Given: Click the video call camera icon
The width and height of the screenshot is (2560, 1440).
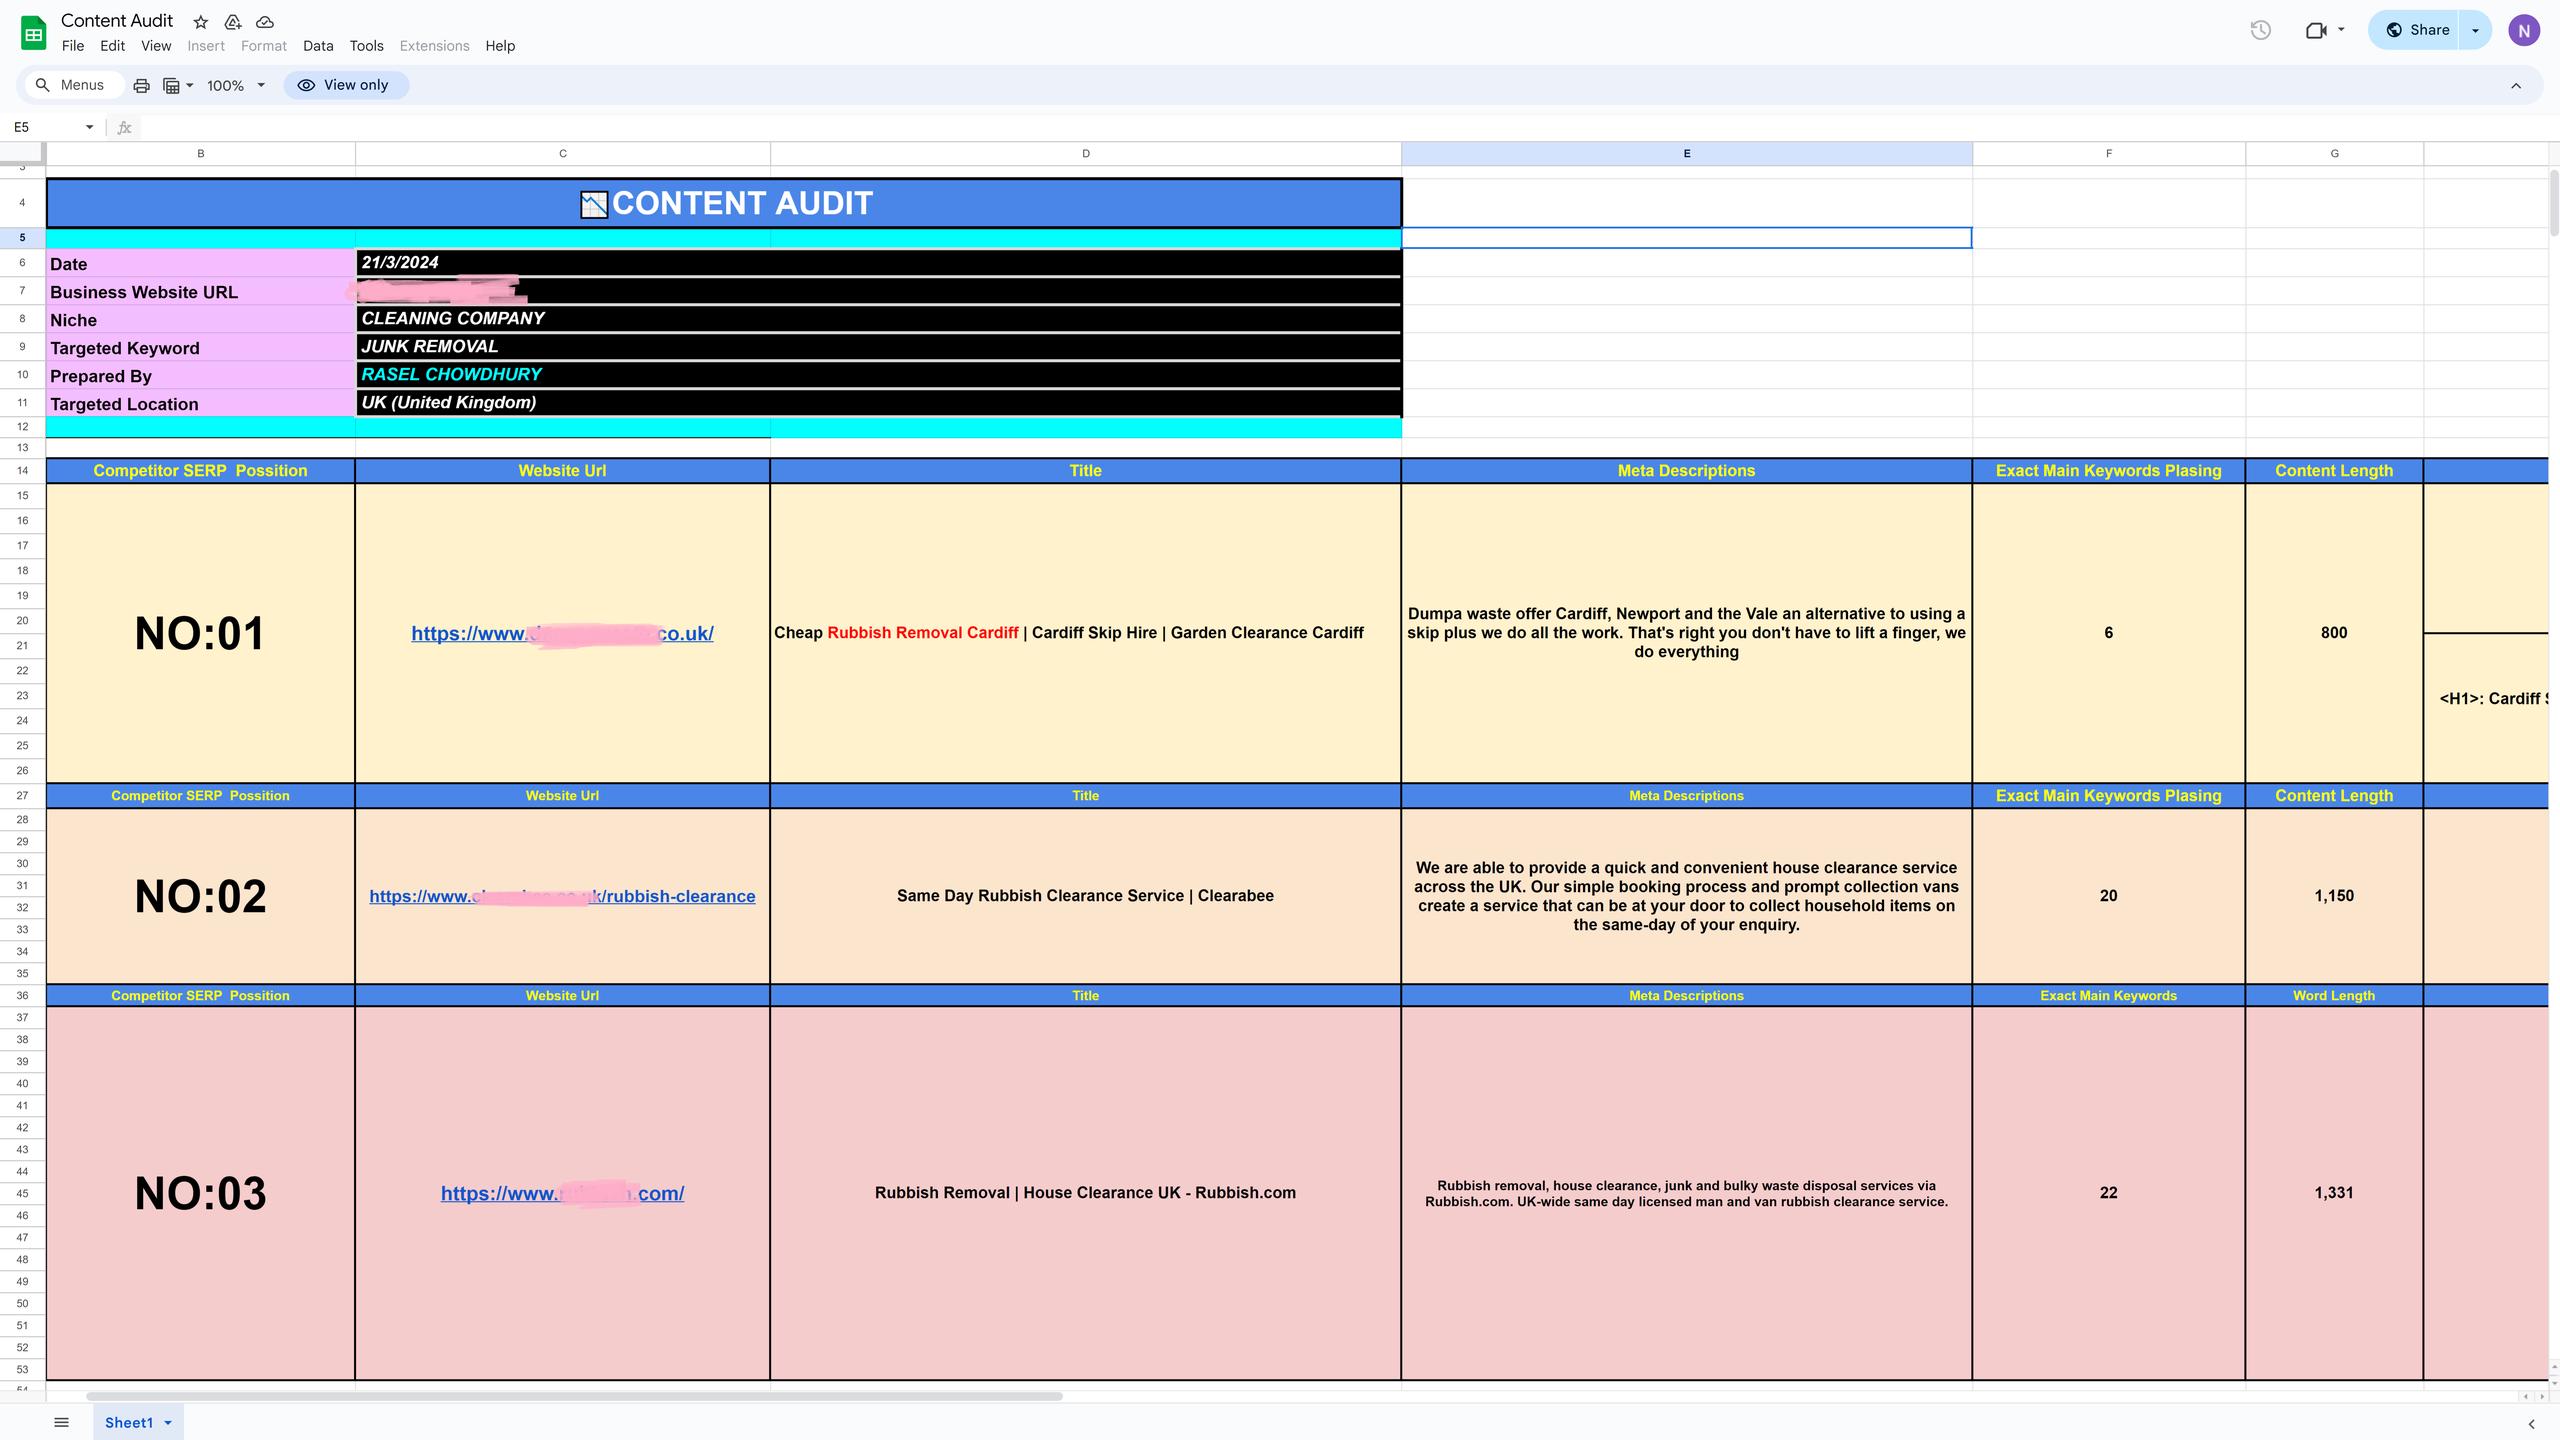Looking at the screenshot, I should click(x=2316, y=30).
